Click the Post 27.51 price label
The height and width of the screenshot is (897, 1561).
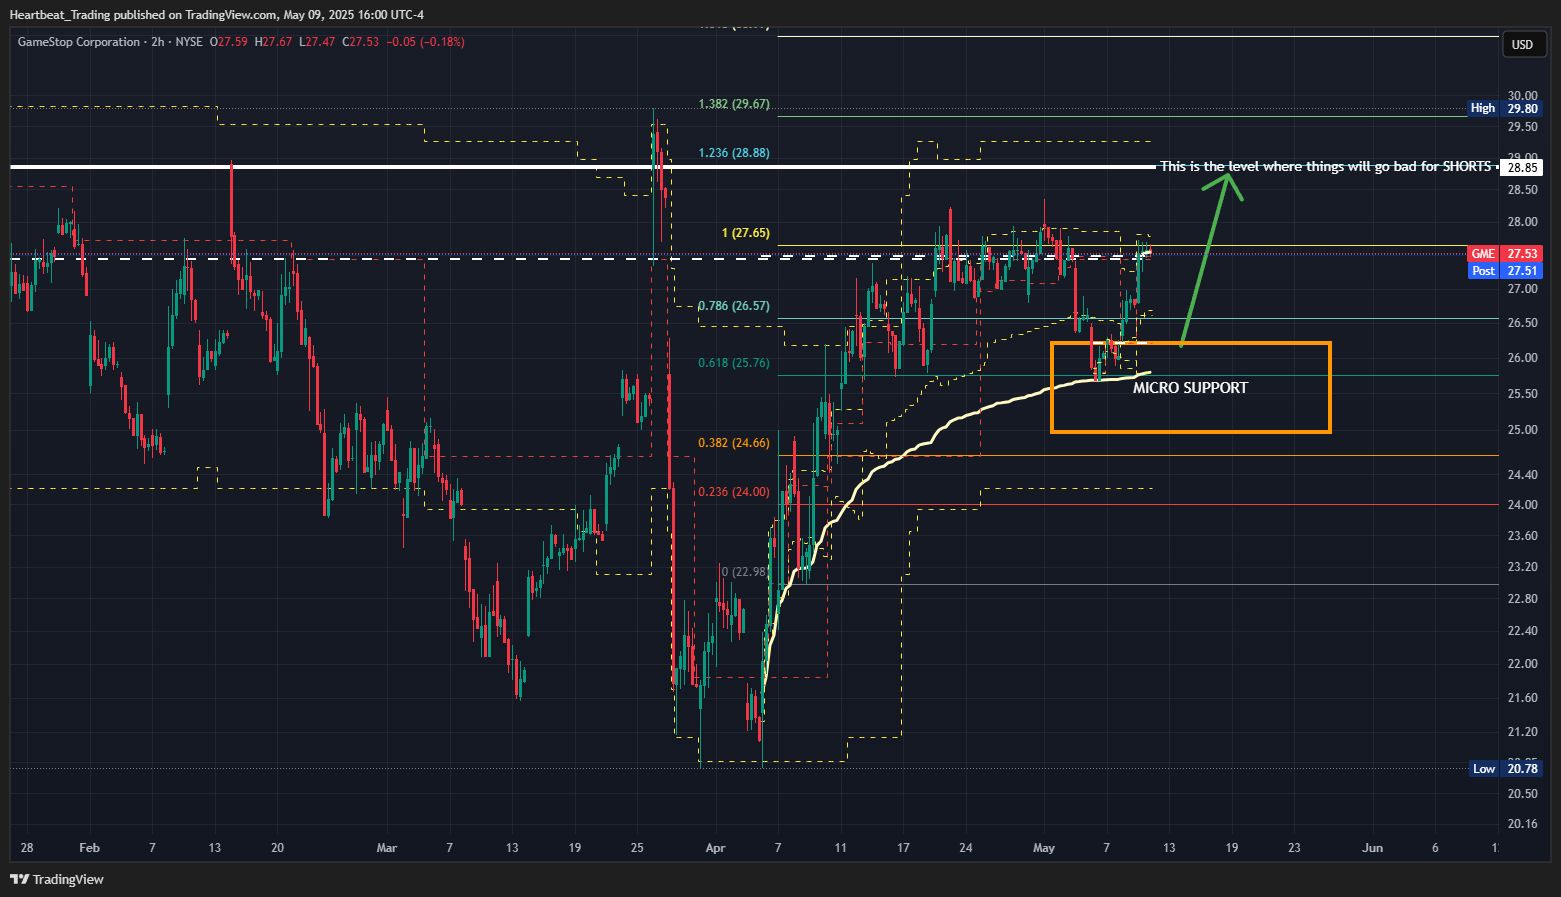(1505, 271)
